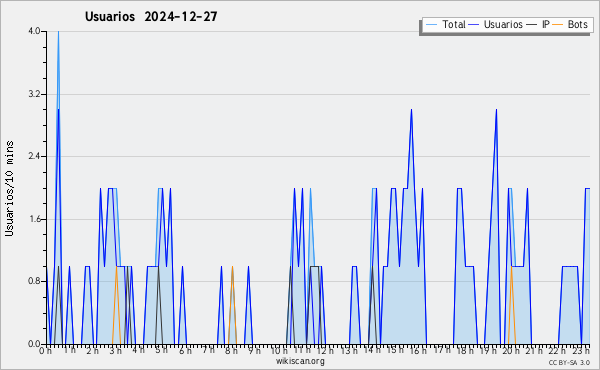600x370 pixels.
Task: Click the 'Usuarios' legend label
Action: pyautogui.click(x=503, y=24)
